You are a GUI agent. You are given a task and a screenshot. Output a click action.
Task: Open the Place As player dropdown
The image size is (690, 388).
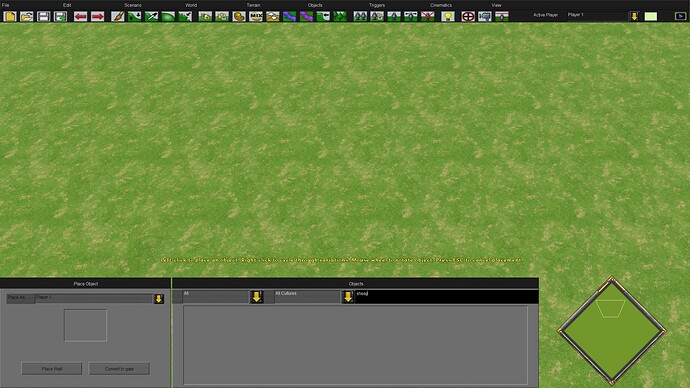(159, 299)
